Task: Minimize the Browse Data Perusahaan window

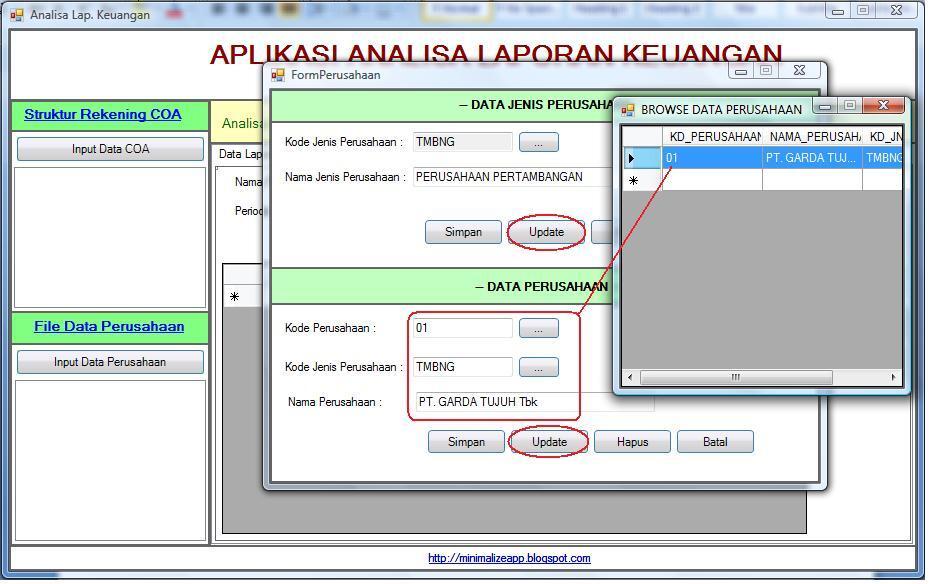Action: [824, 106]
